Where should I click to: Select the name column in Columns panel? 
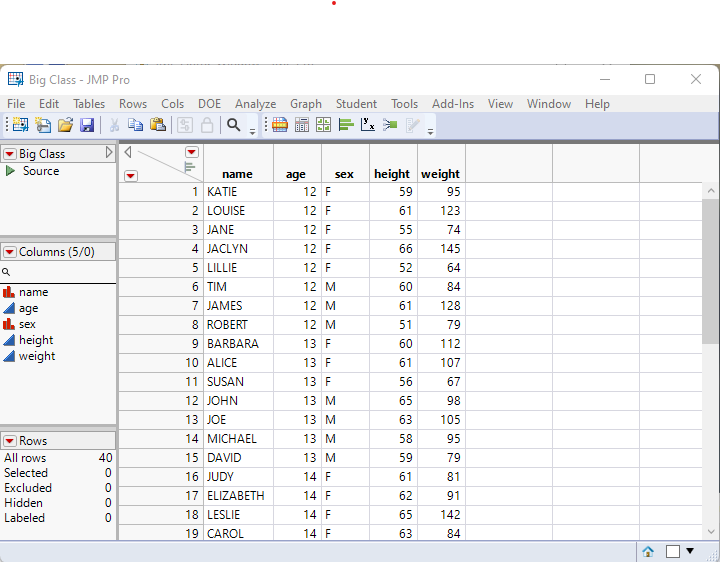34,292
